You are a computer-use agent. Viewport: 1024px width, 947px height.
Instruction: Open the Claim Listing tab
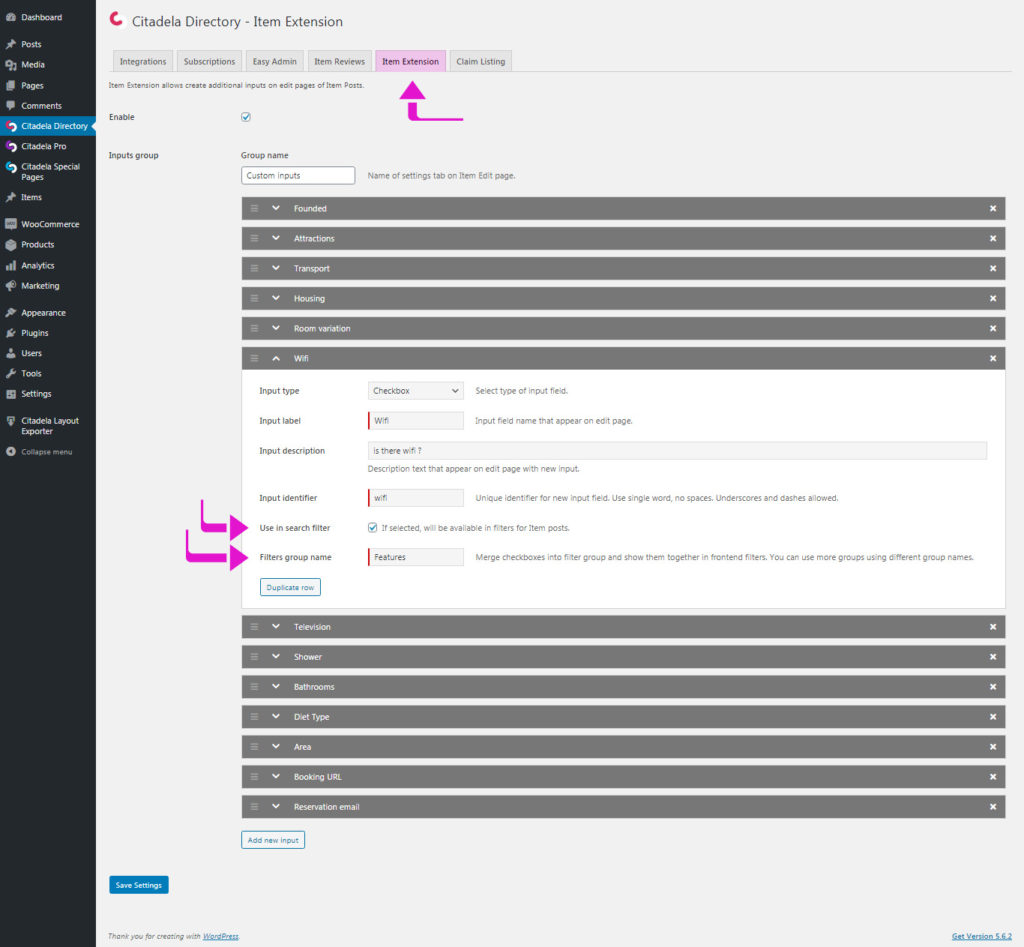481,61
